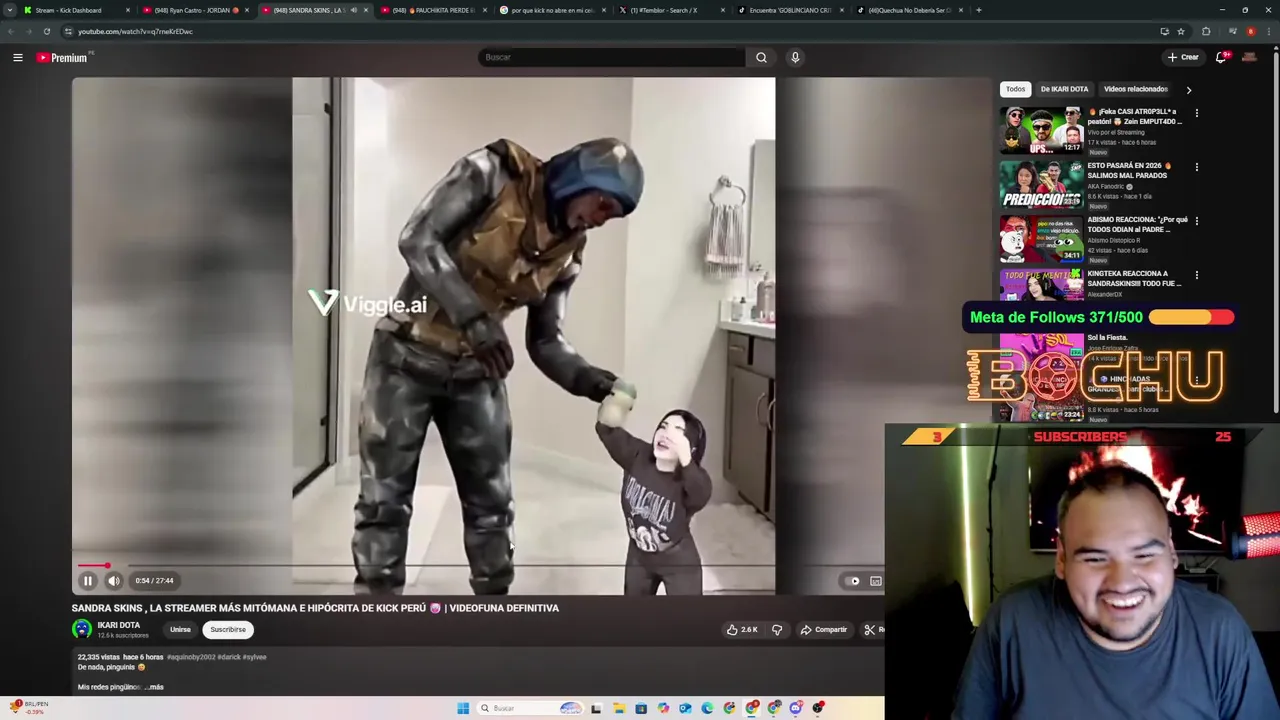Open options menu for KINGTEKA REACCIONA video
Viewport: 1280px width, 720px height.
point(1196,275)
